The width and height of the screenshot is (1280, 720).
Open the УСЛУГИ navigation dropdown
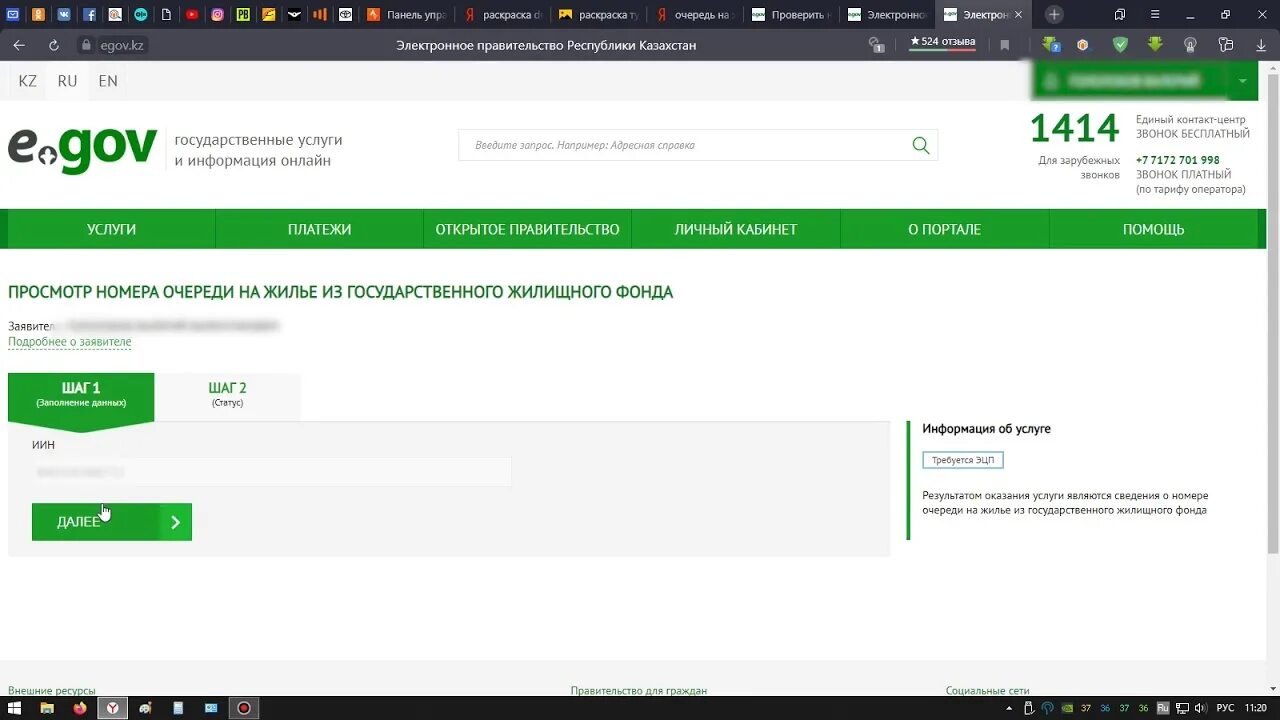click(111, 229)
